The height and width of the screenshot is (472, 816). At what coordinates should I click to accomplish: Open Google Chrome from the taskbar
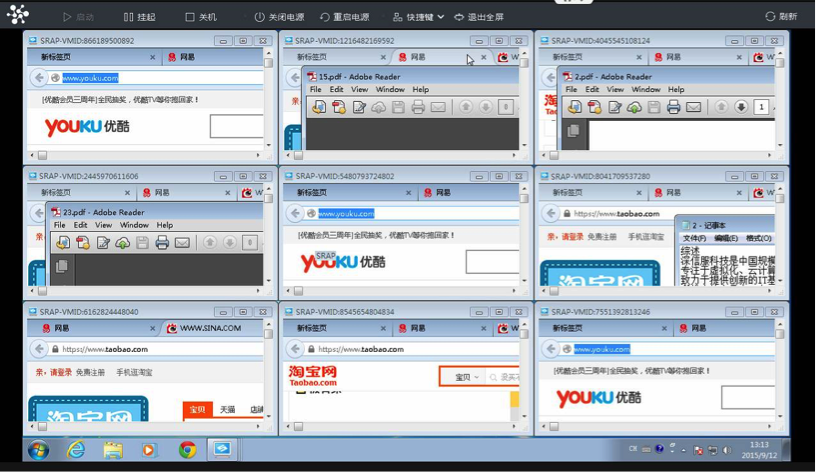tap(187, 450)
